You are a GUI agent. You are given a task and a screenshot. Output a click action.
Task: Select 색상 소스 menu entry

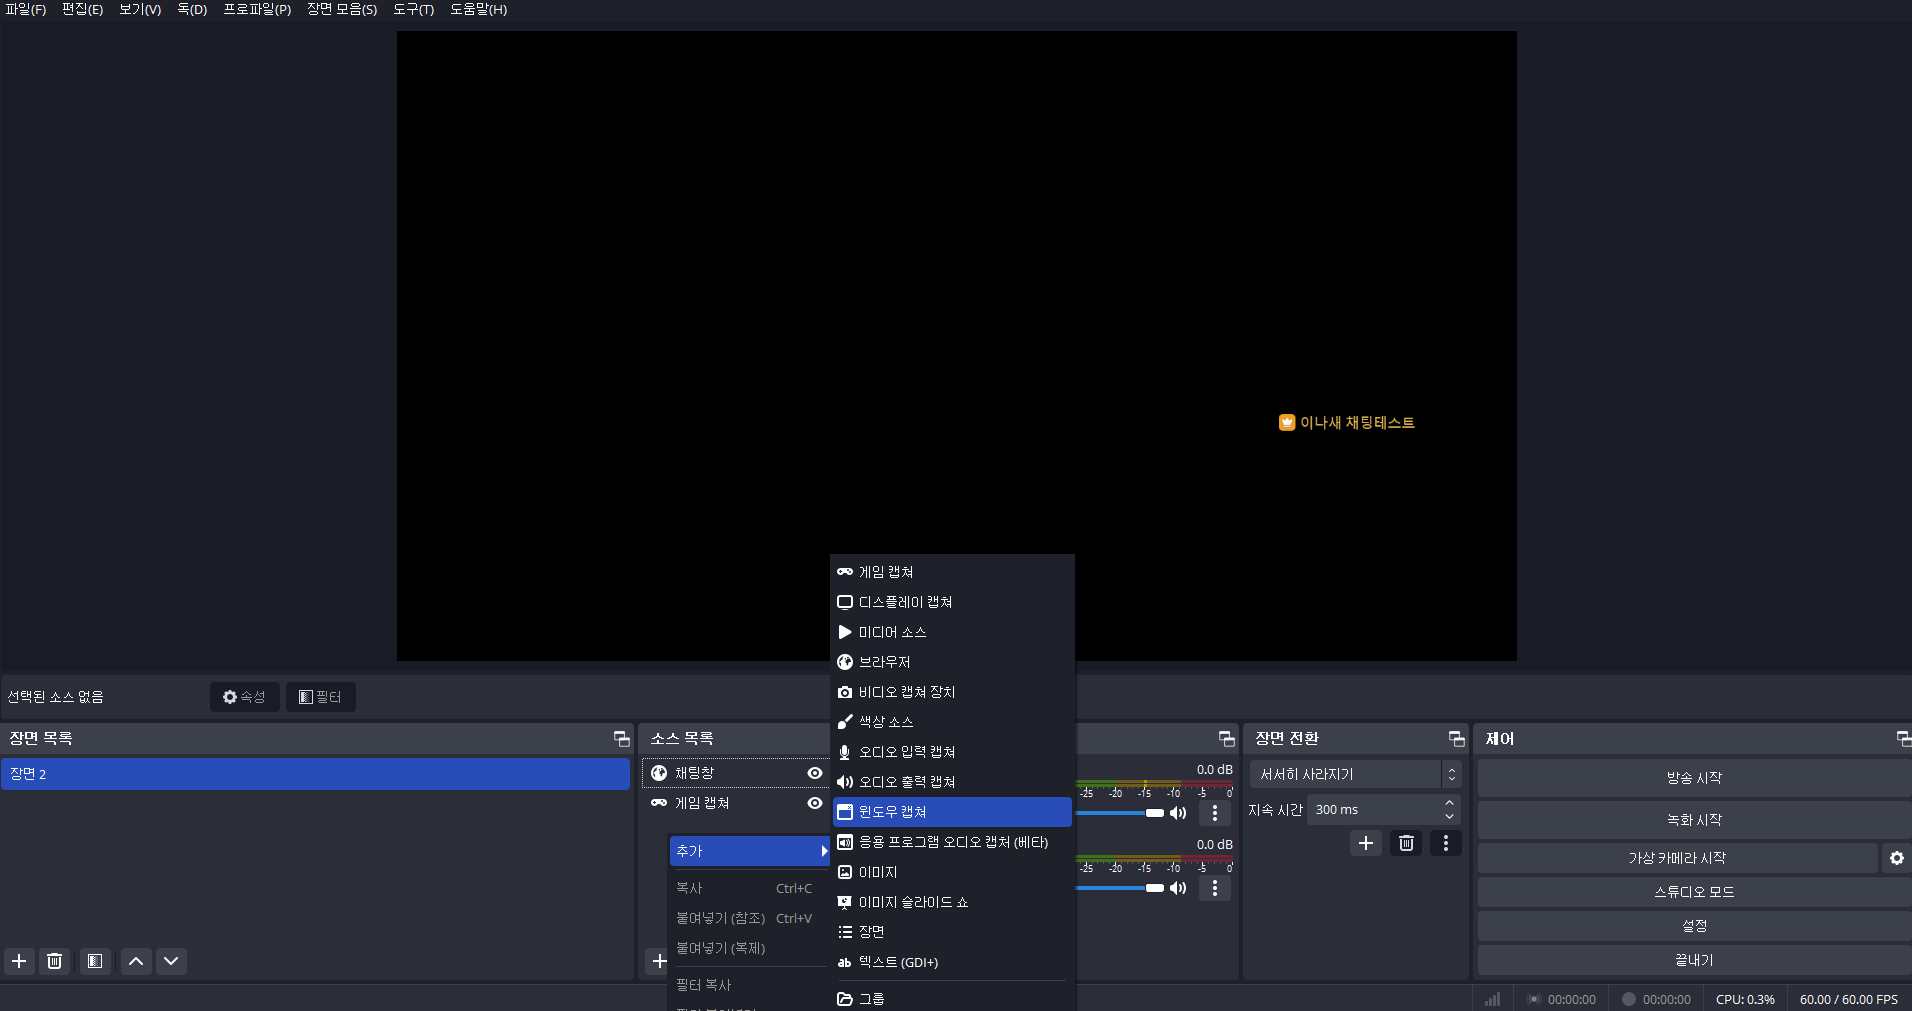pyautogui.click(x=952, y=722)
